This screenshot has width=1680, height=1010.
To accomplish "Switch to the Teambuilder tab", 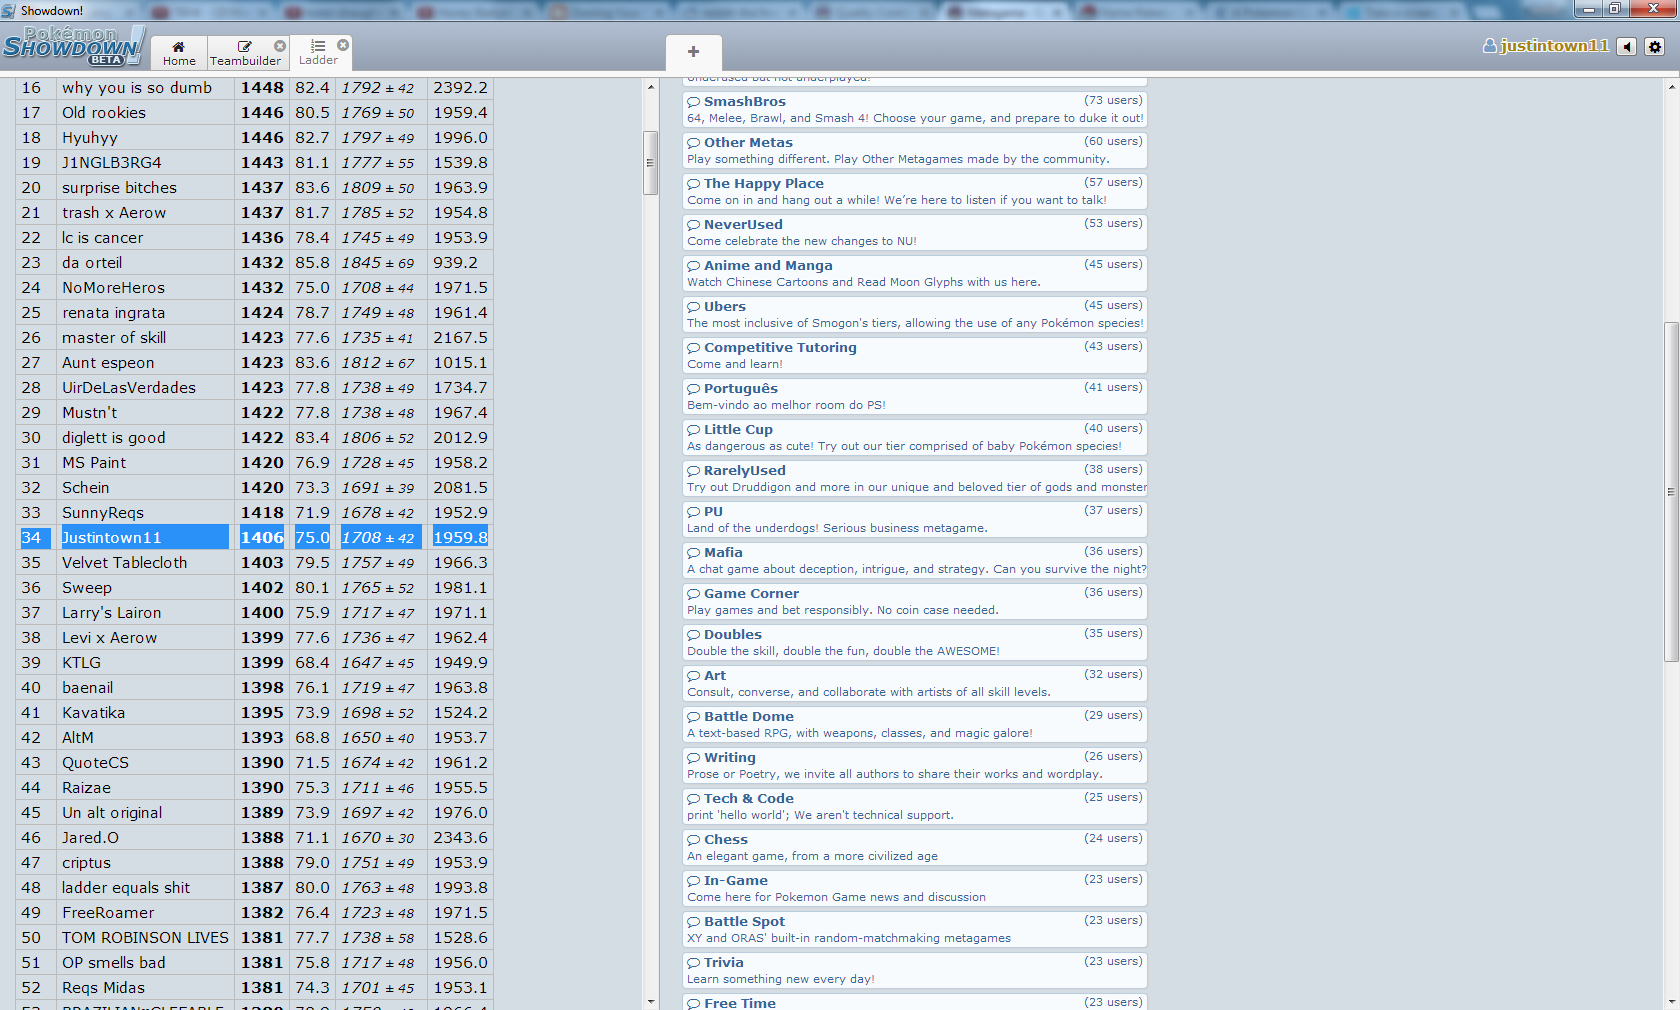I will click(244, 53).
